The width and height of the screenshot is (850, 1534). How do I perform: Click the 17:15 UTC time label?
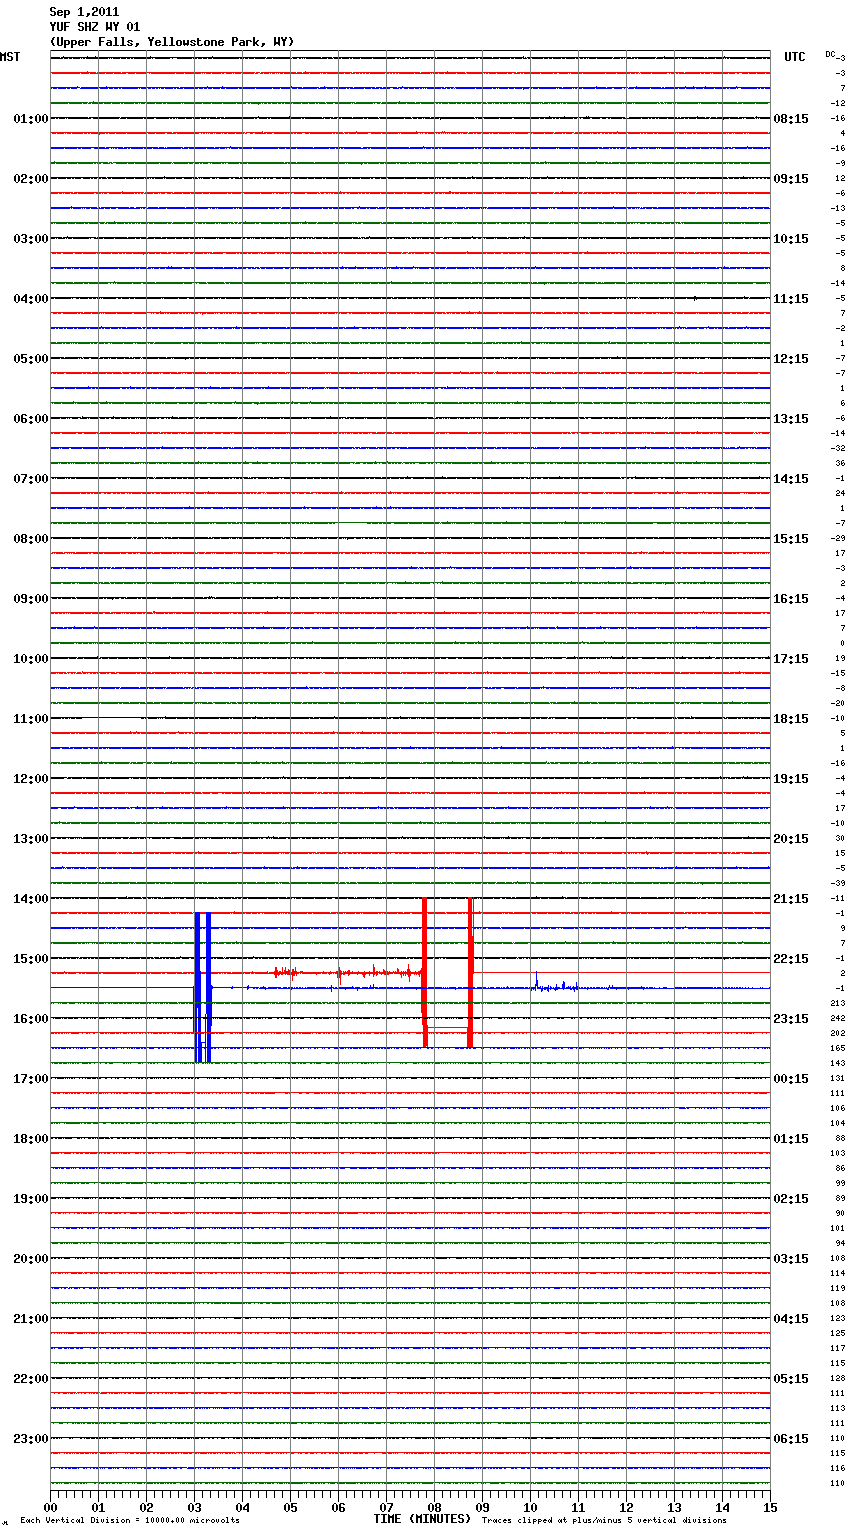(791, 658)
